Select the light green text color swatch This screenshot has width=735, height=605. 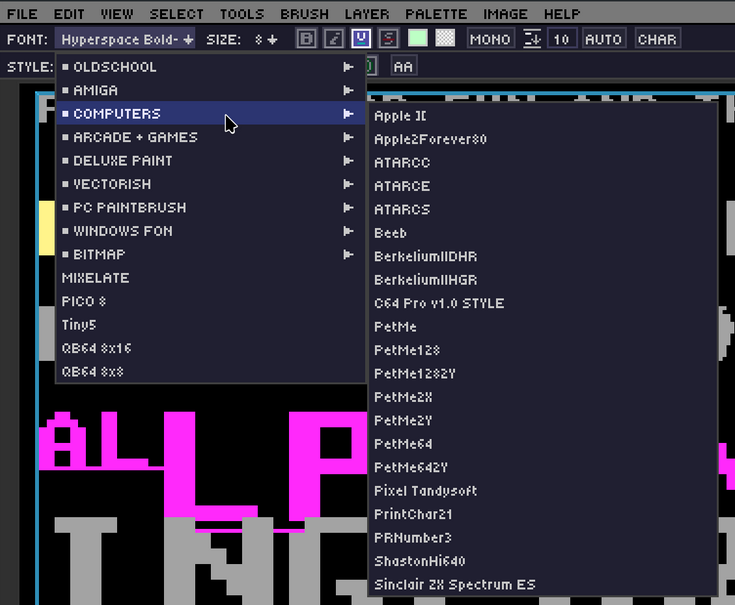tap(418, 38)
